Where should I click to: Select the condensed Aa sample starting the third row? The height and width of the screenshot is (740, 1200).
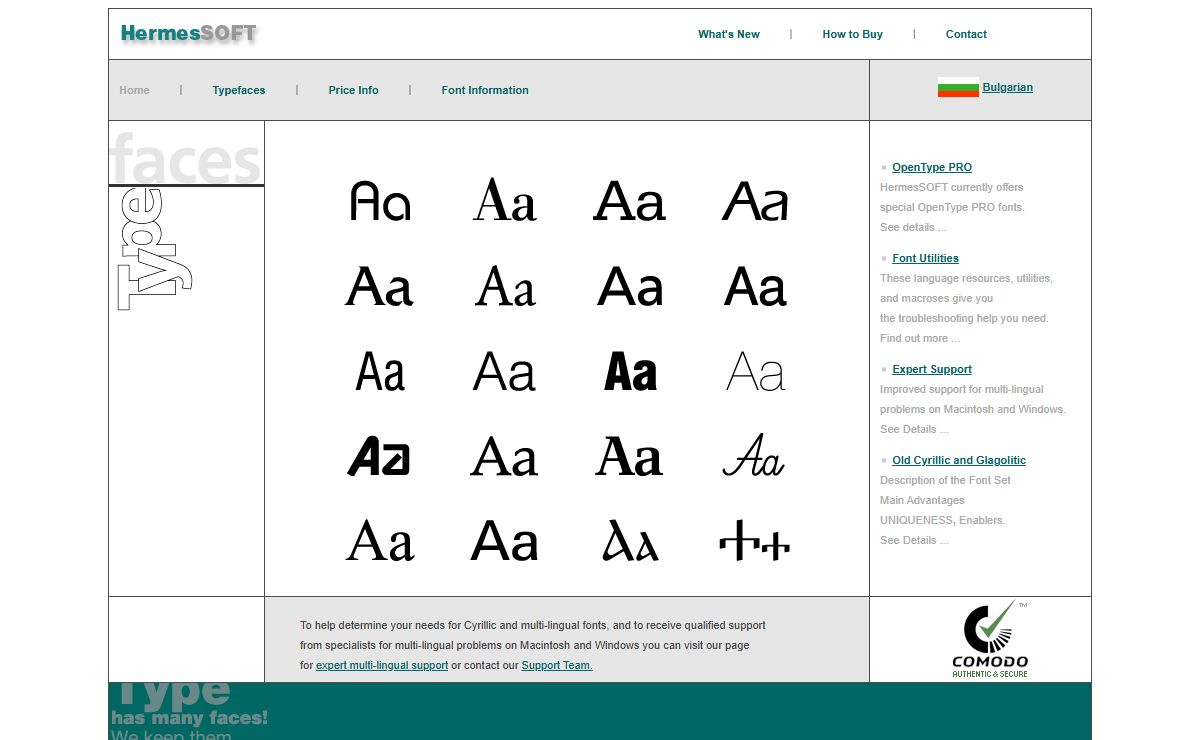[380, 372]
